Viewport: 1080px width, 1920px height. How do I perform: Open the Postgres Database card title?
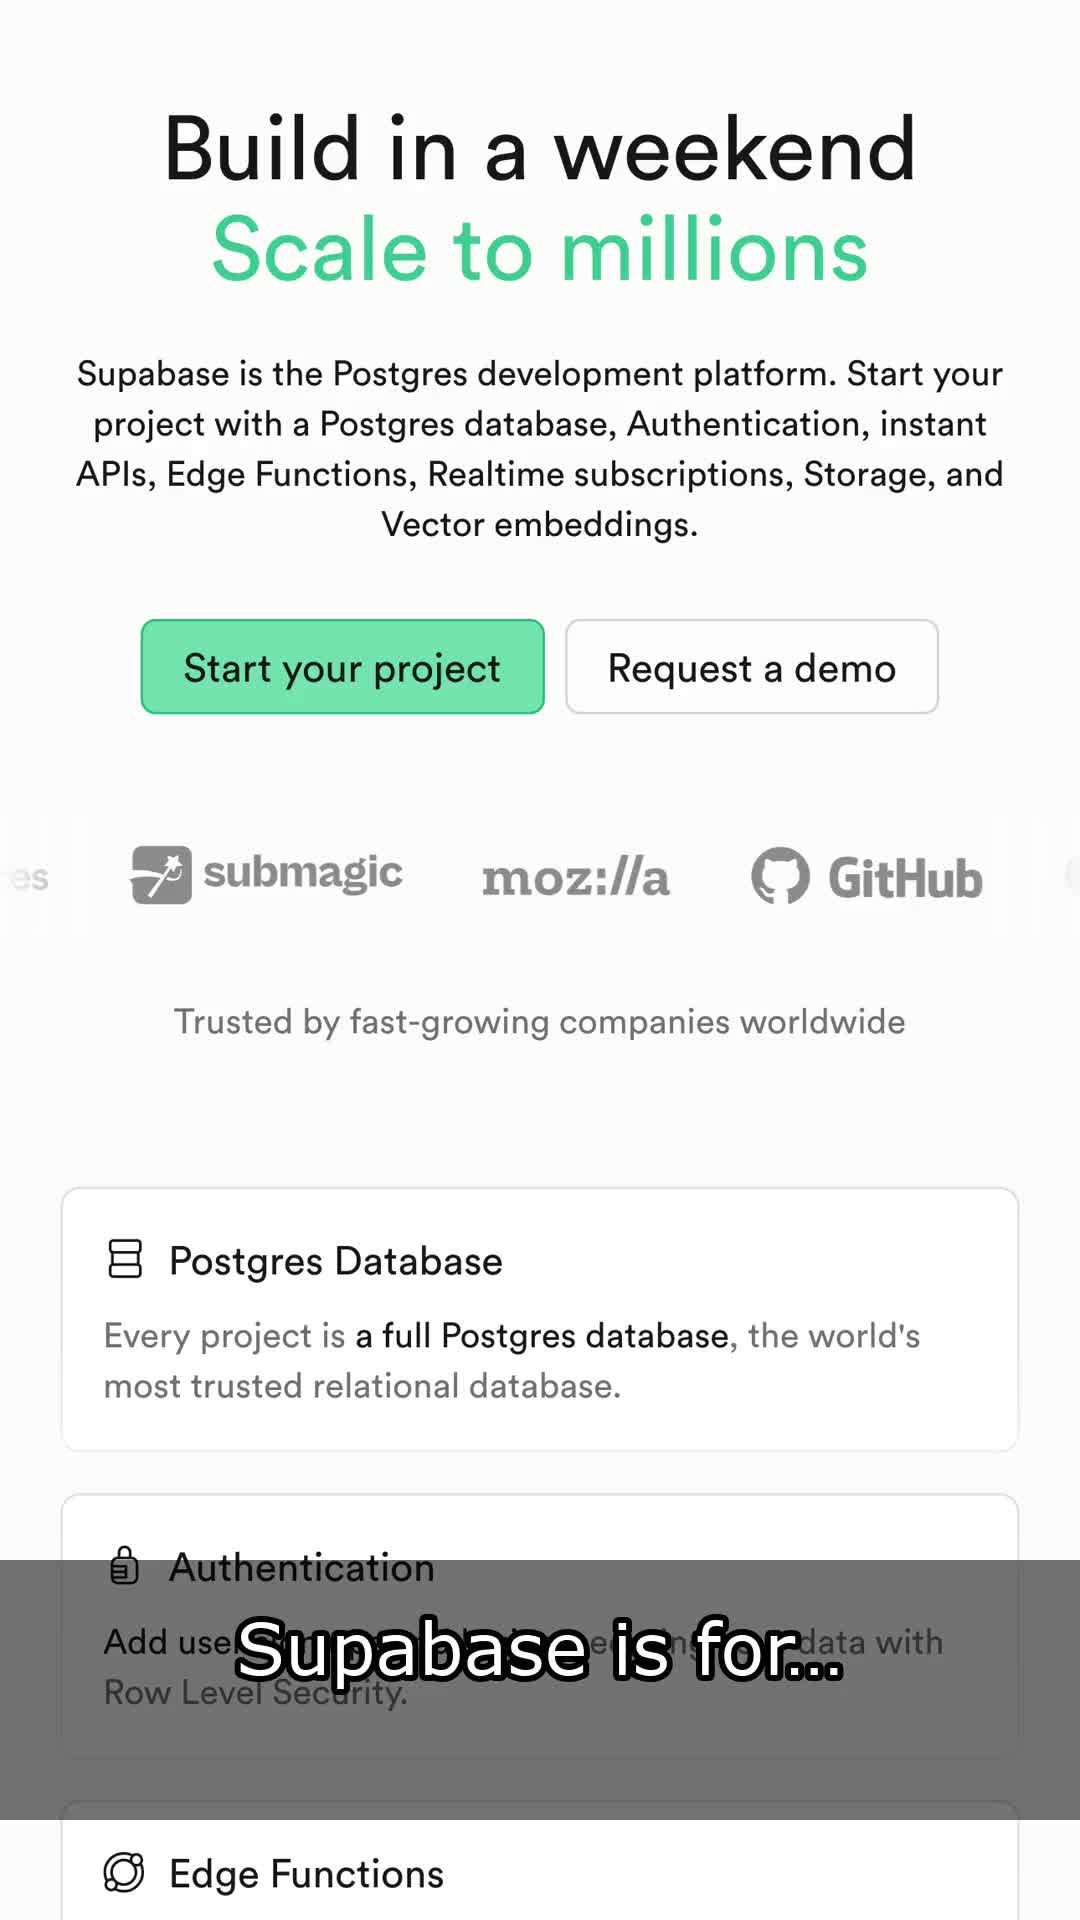pyautogui.click(x=336, y=1261)
